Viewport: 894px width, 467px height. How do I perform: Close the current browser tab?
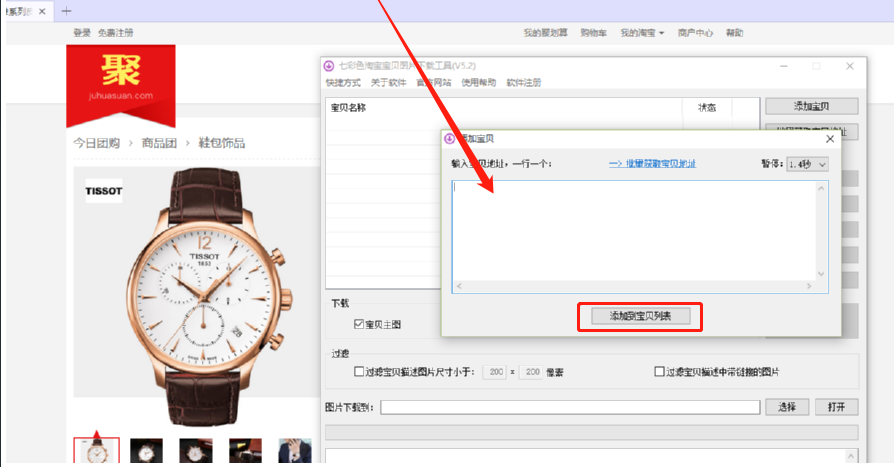[x=42, y=11]
